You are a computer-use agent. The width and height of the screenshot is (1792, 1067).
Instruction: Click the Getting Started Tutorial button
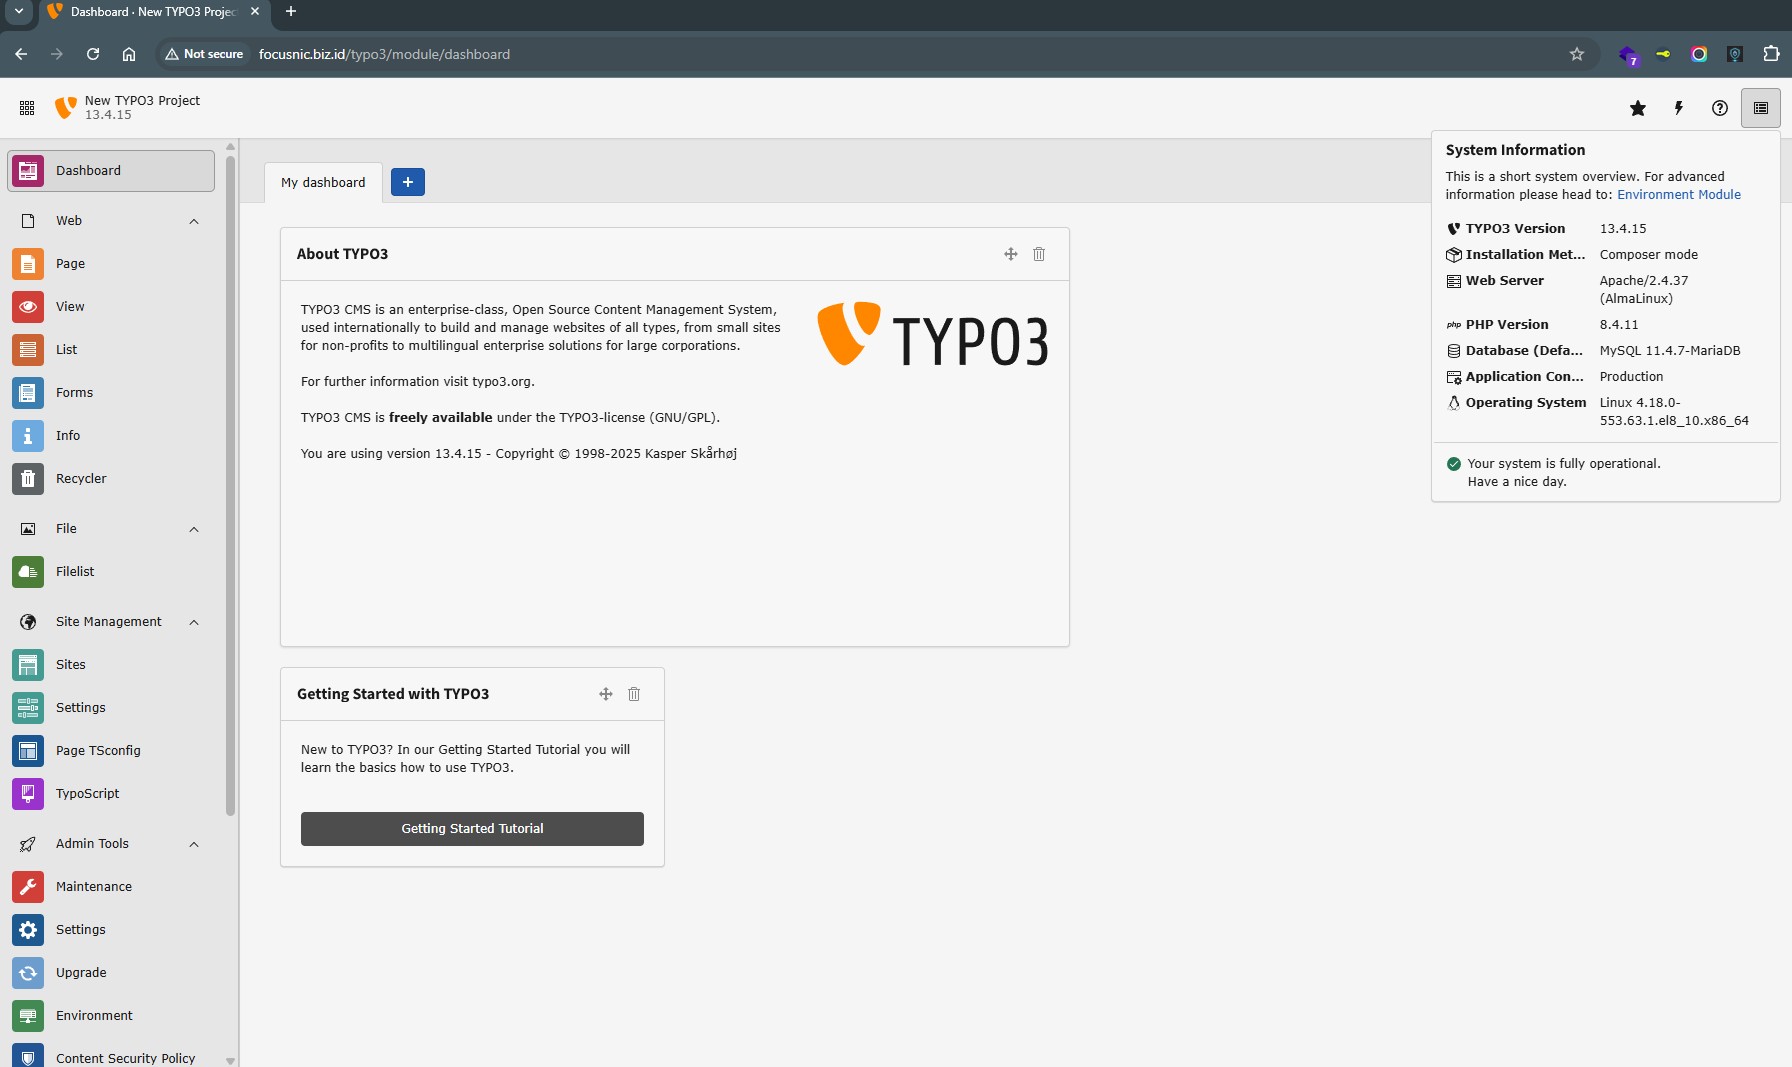[472, 829]
